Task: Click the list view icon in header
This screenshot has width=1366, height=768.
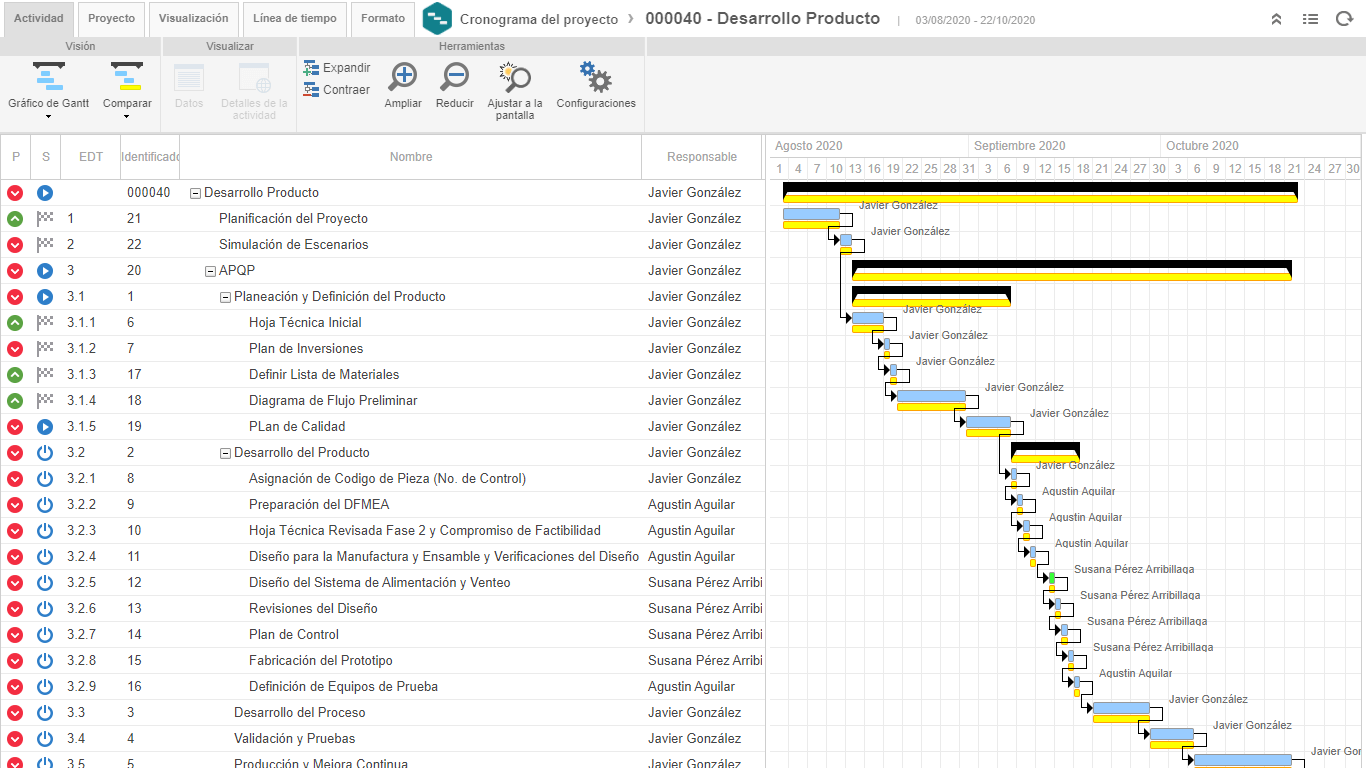Action: [1310, 19]
